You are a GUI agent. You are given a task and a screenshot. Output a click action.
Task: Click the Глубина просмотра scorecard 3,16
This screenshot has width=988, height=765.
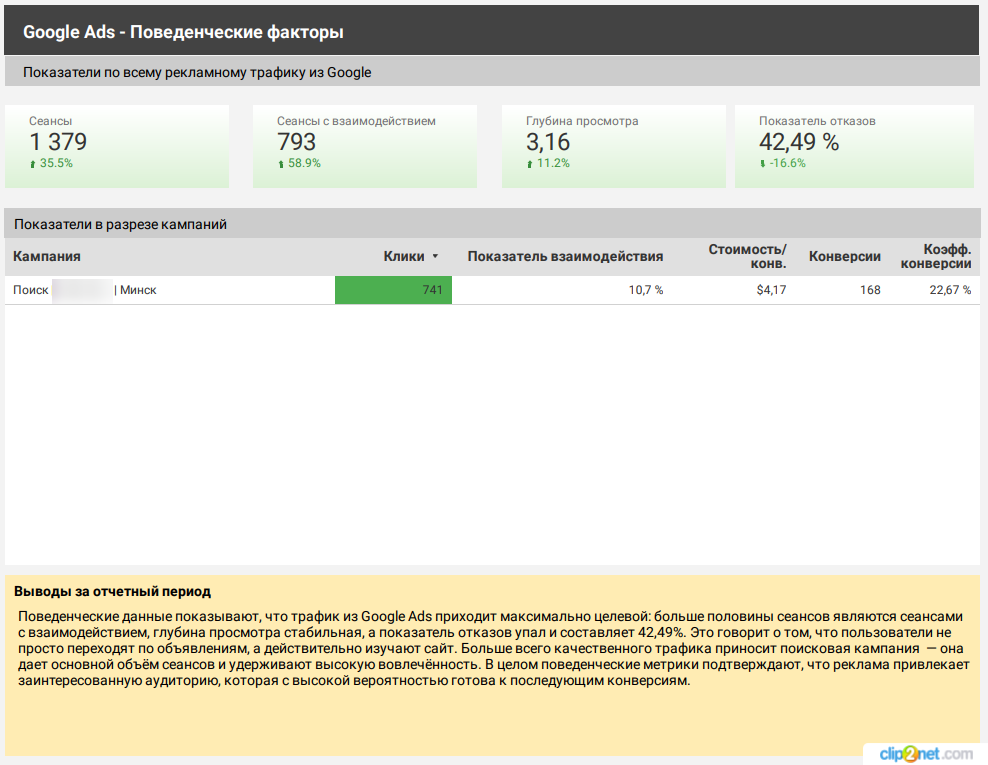(548, 142)
